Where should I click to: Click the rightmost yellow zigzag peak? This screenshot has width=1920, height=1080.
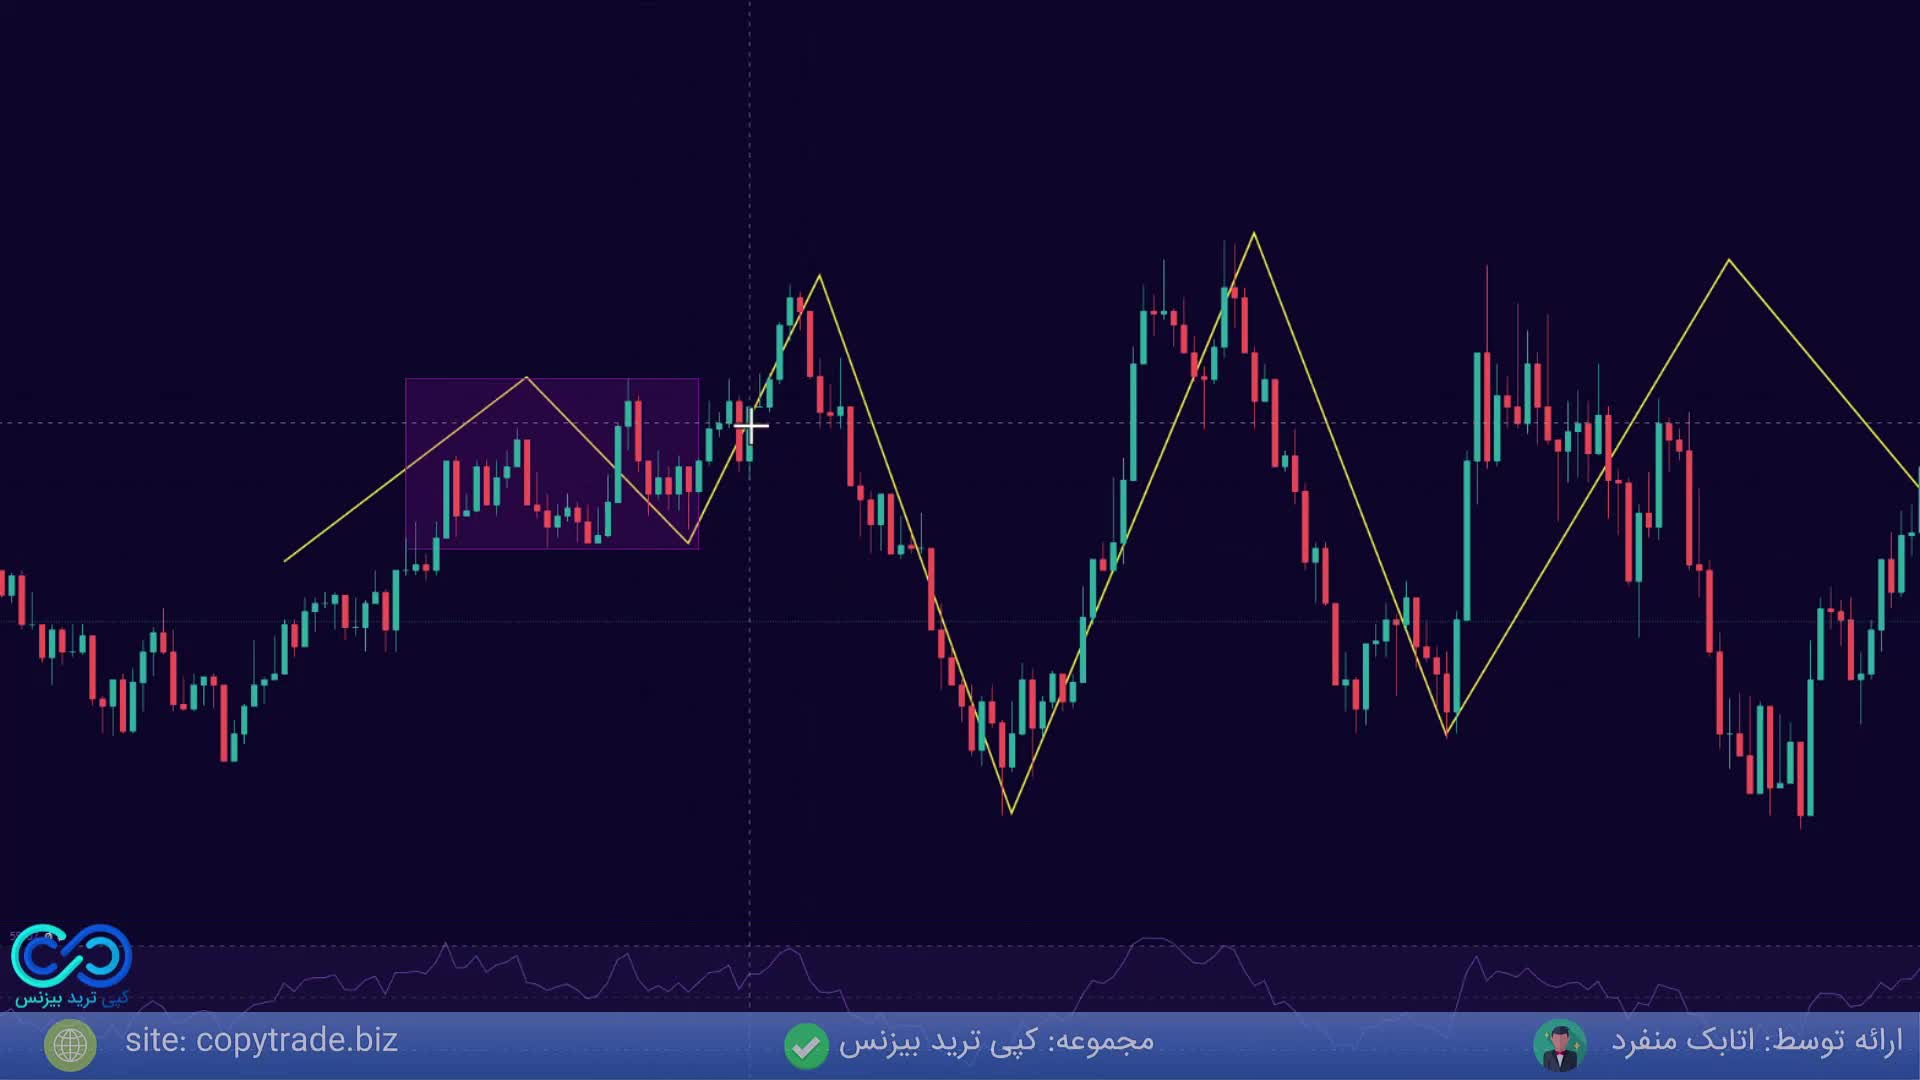point(1729,260)
